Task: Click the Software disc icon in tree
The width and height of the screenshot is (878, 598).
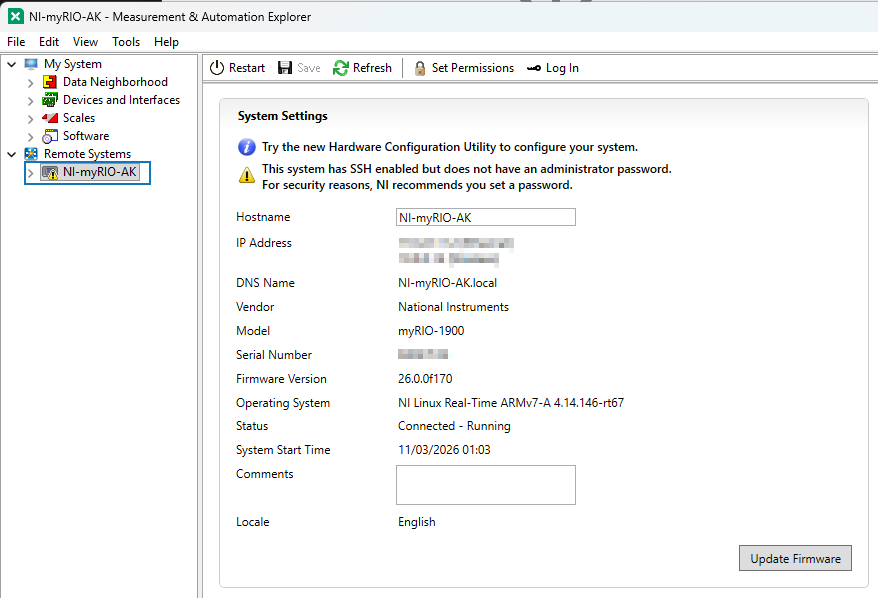Action: 50,136
